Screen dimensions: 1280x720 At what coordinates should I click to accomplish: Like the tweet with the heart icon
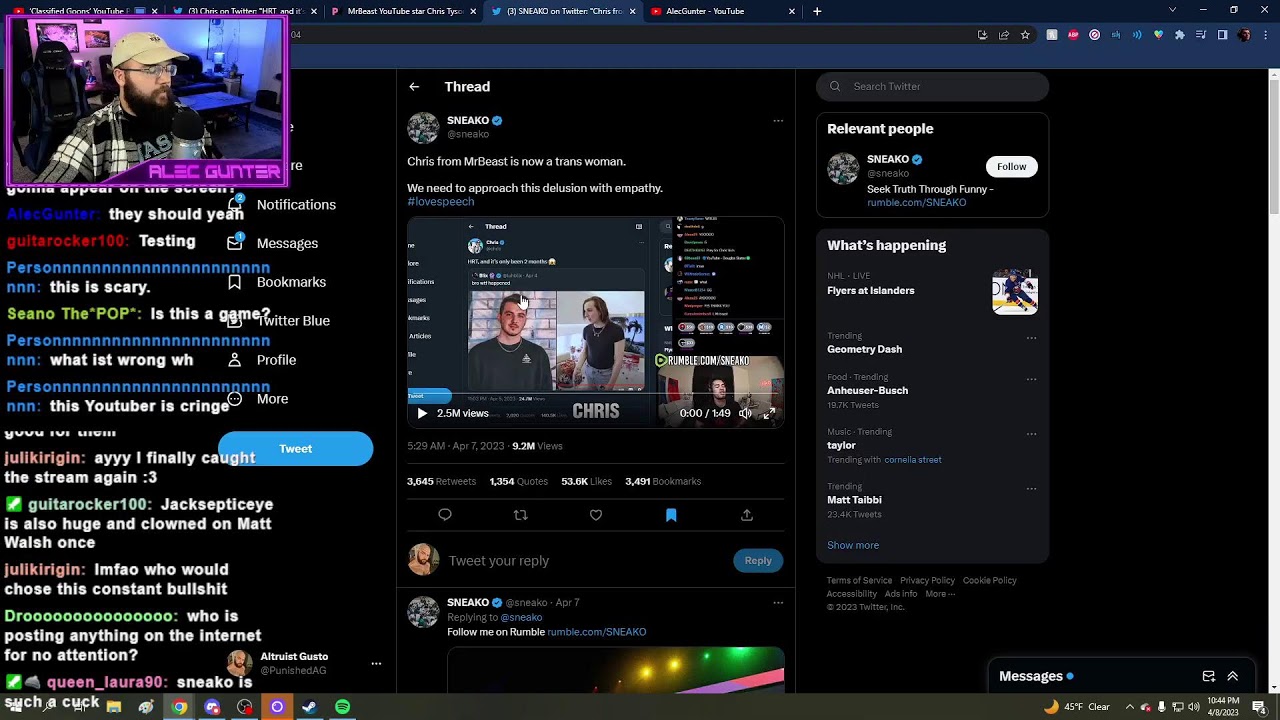[x=596, y=515]
